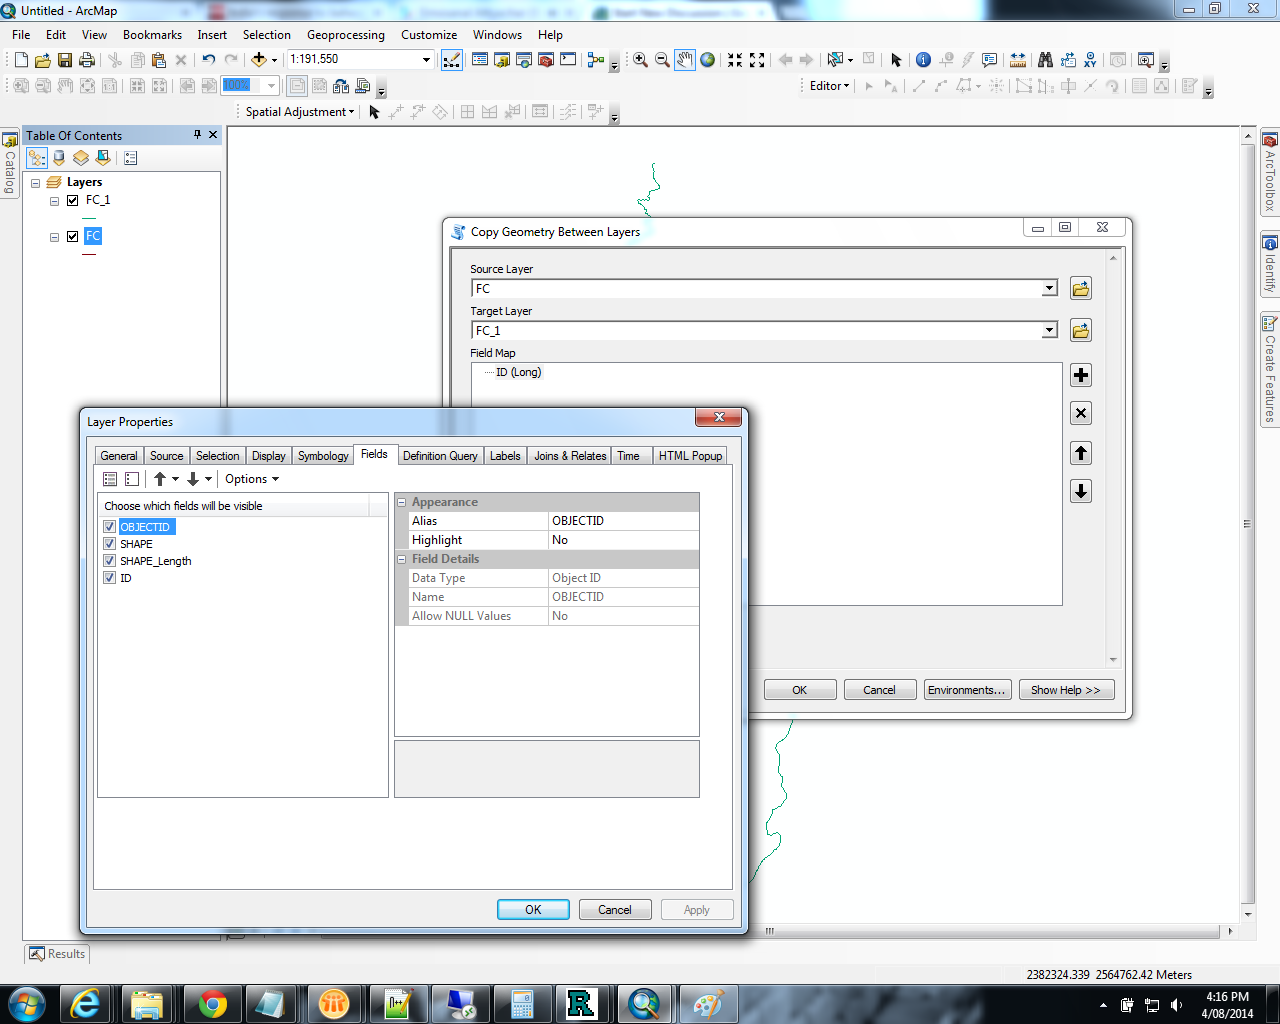Activate the Identify tool in the toolbar
Screen dimensions: 1280x1024
point(923,60)
